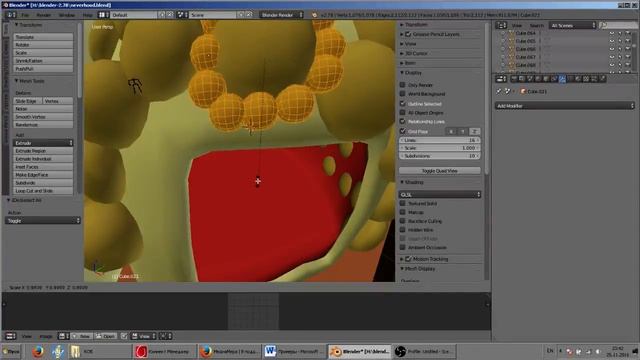This screenshot has height=360, width=640.
Task: Click the Blender logo icon in the info header
Action: click(x=314, y=15)
